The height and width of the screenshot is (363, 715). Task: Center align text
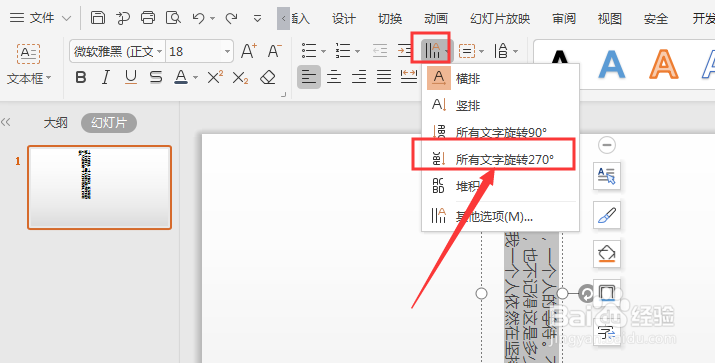(x=334, y=77)
